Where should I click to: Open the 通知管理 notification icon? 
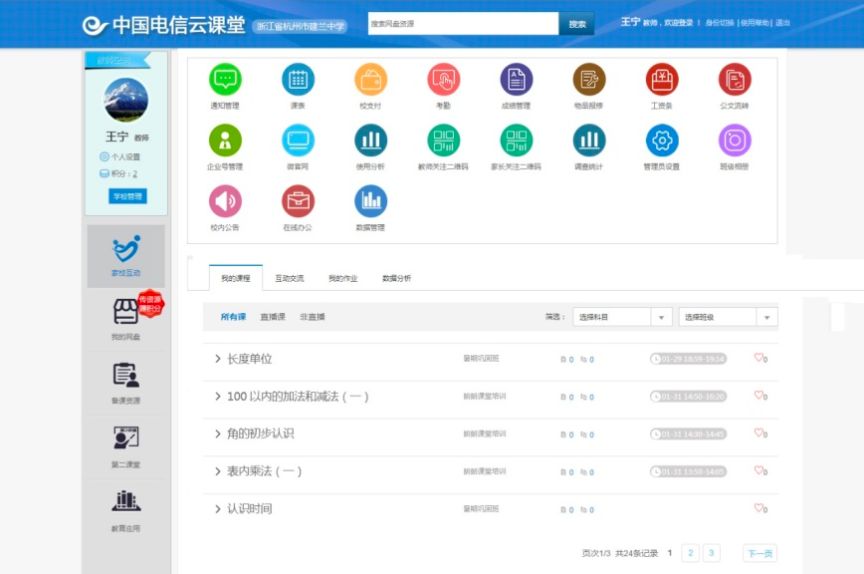point(225,80)
